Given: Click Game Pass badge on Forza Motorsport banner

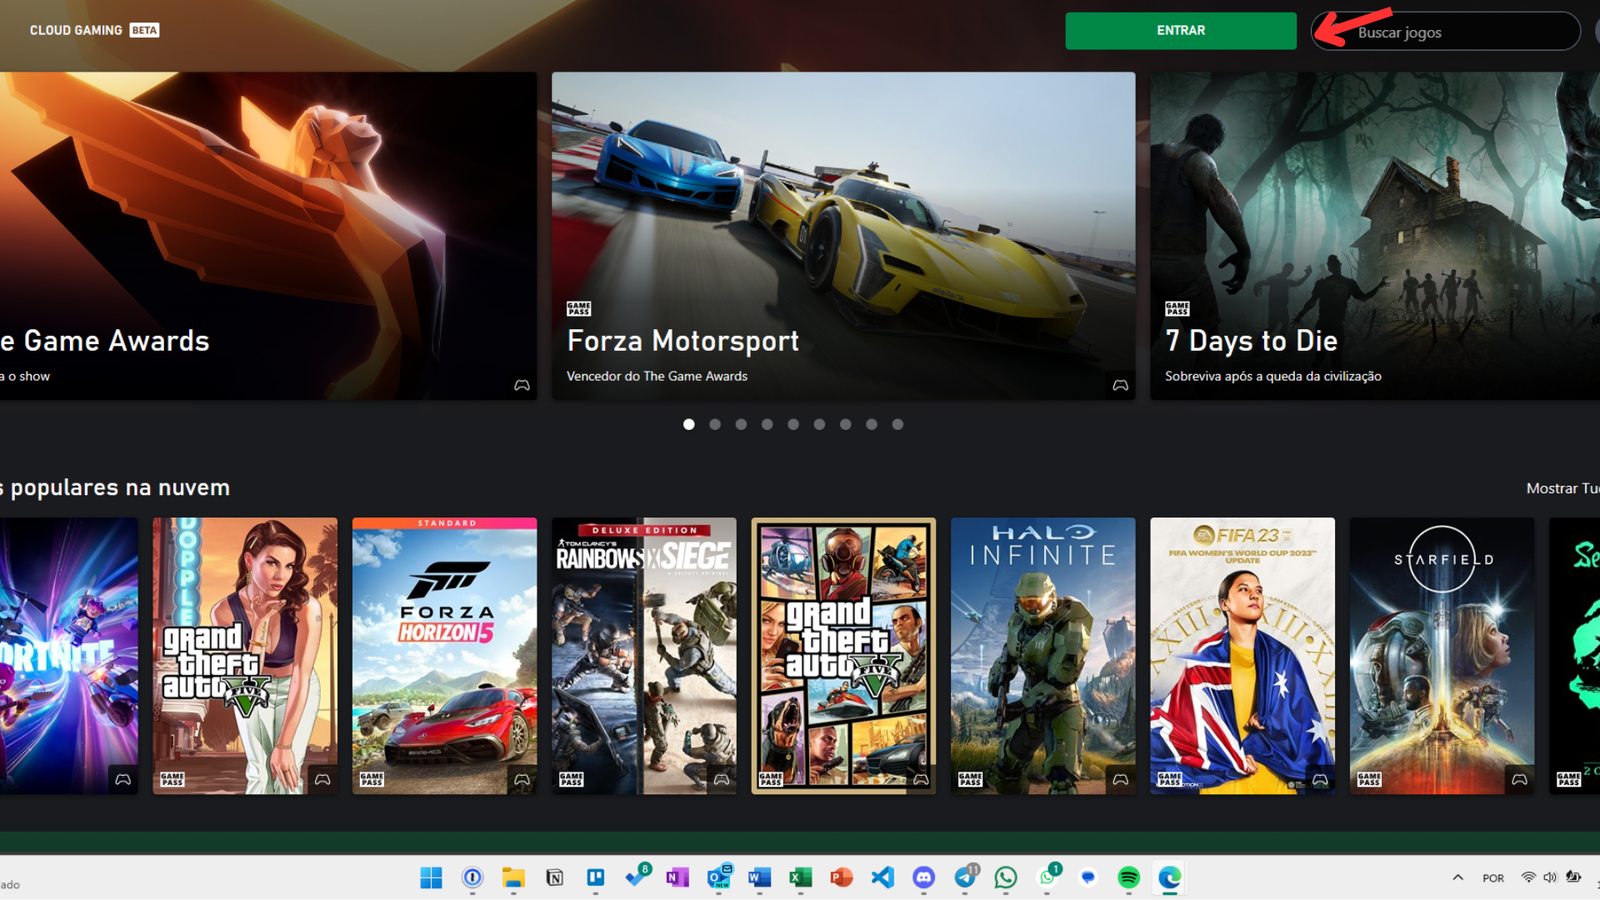Looking at the screenshot, I should (579, 308).
